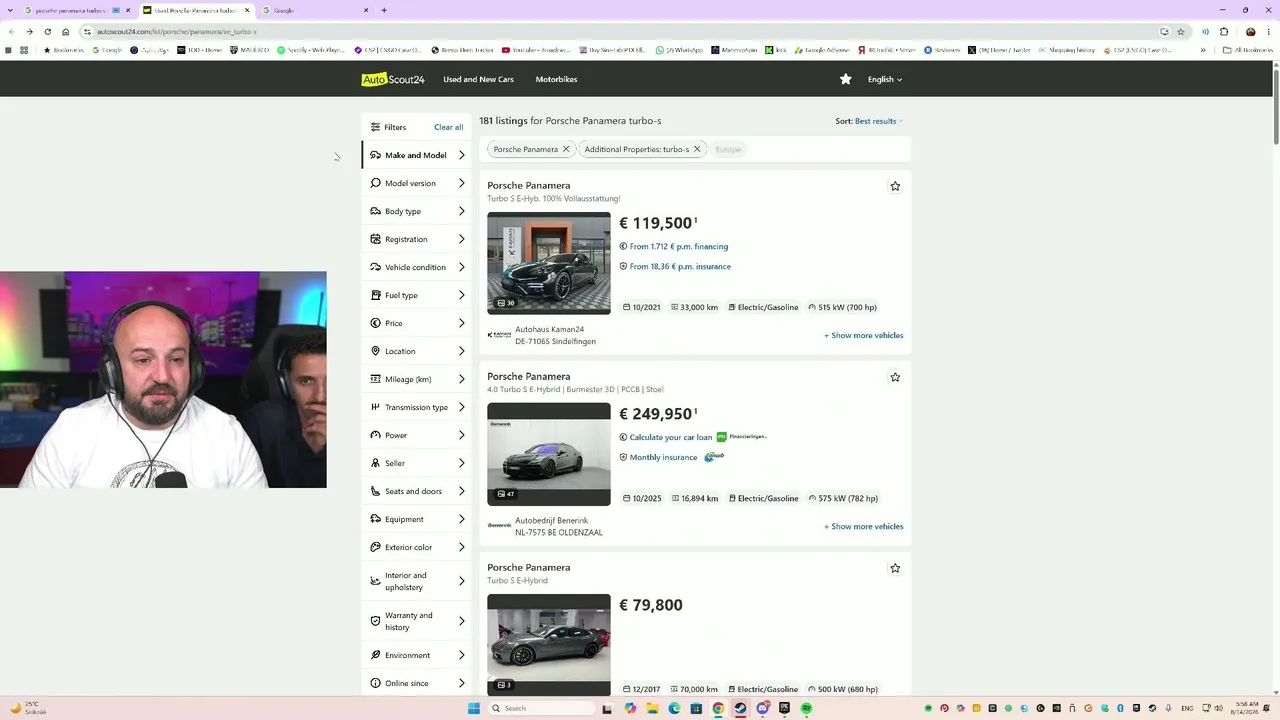Favorite the €249,950 Porsche Panamera listing
This screenshot has width=1280, height=720.
click(x=895, y=377)
